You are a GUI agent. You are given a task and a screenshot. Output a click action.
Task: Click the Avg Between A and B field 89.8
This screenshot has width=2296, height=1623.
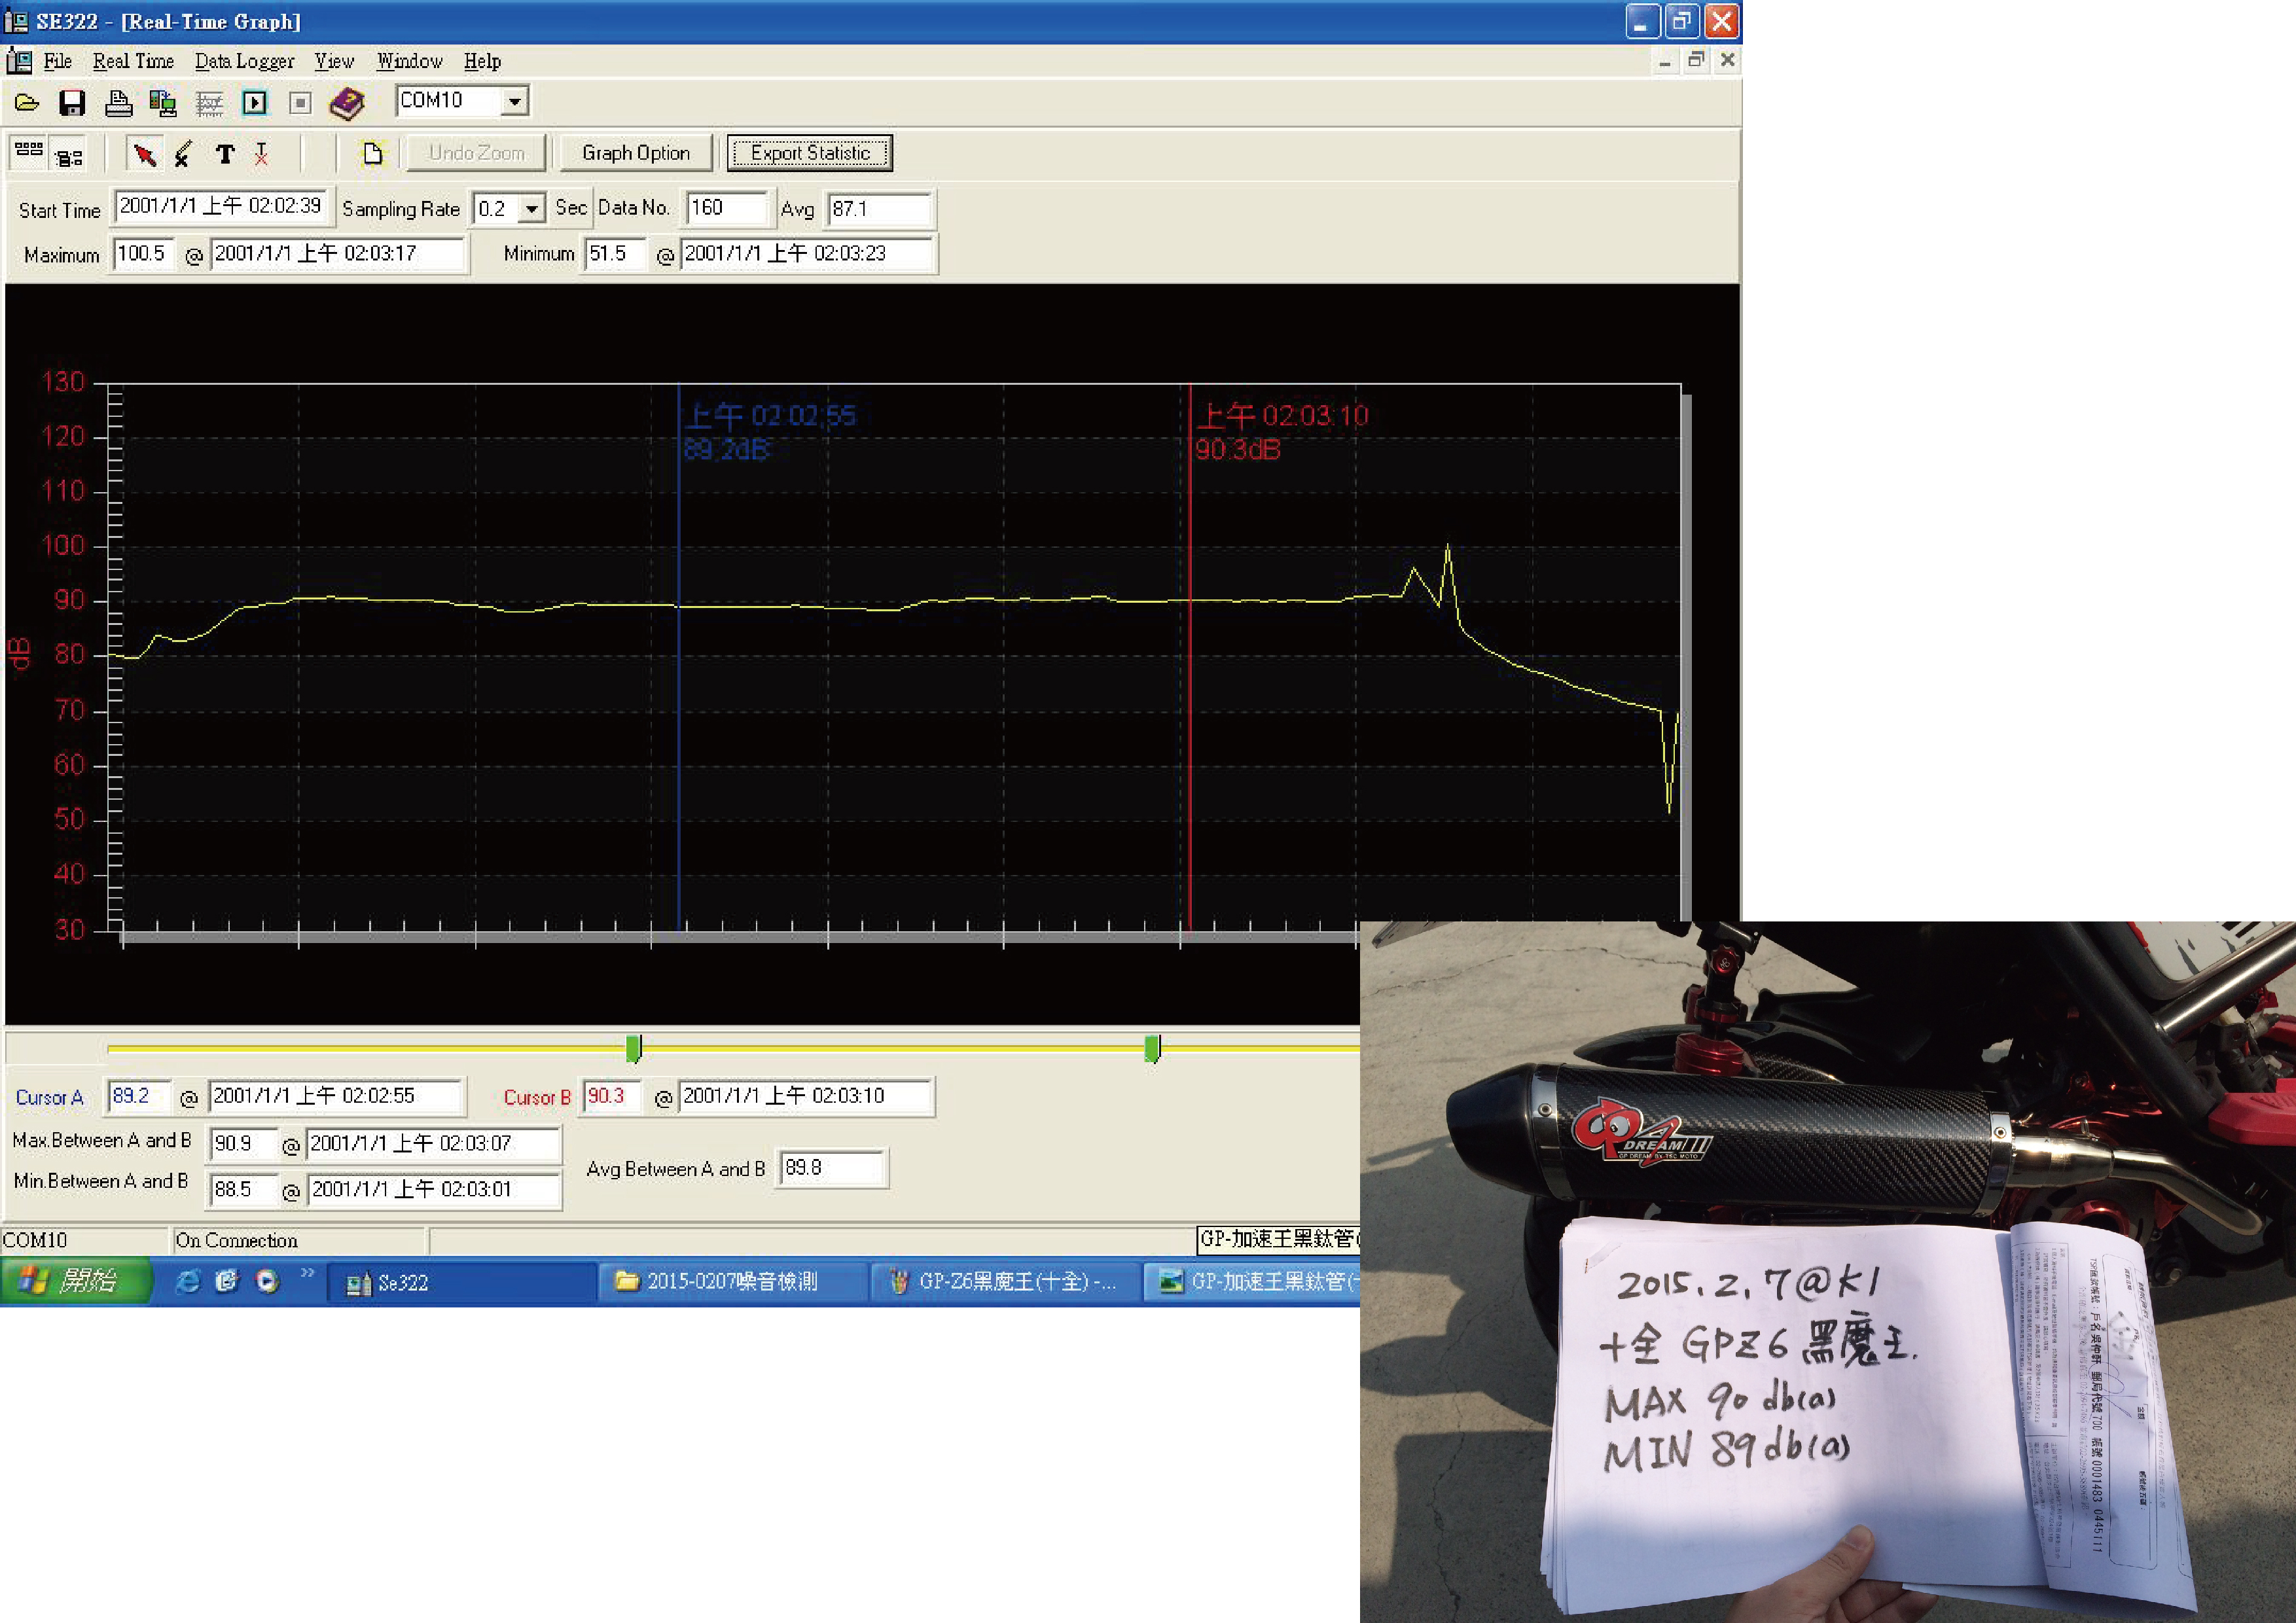click(x=833, y=1168)
